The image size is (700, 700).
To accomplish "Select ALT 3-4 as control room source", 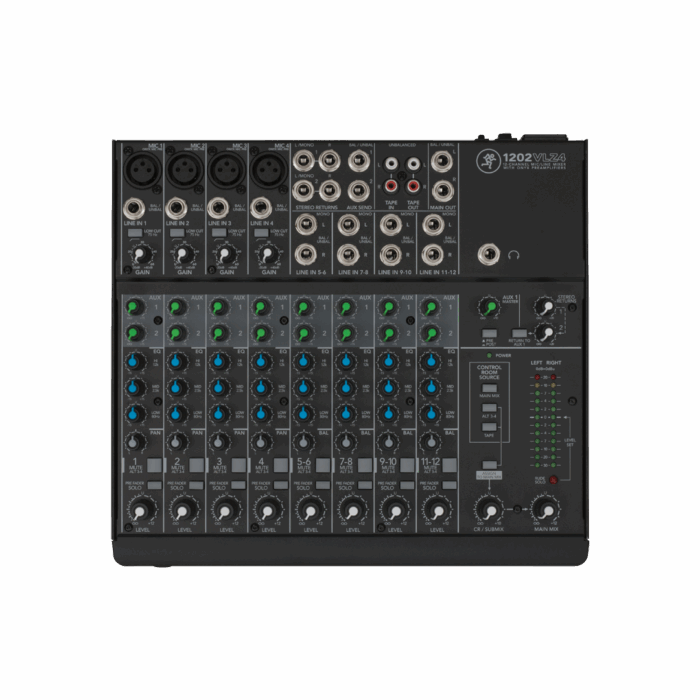I will (x=489, y=408).
